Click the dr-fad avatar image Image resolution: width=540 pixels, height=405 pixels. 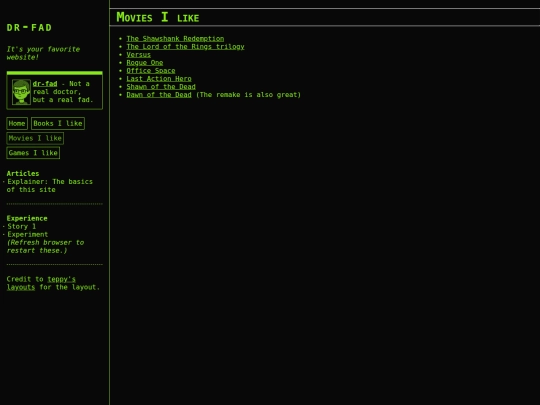(x=21, y=92)
